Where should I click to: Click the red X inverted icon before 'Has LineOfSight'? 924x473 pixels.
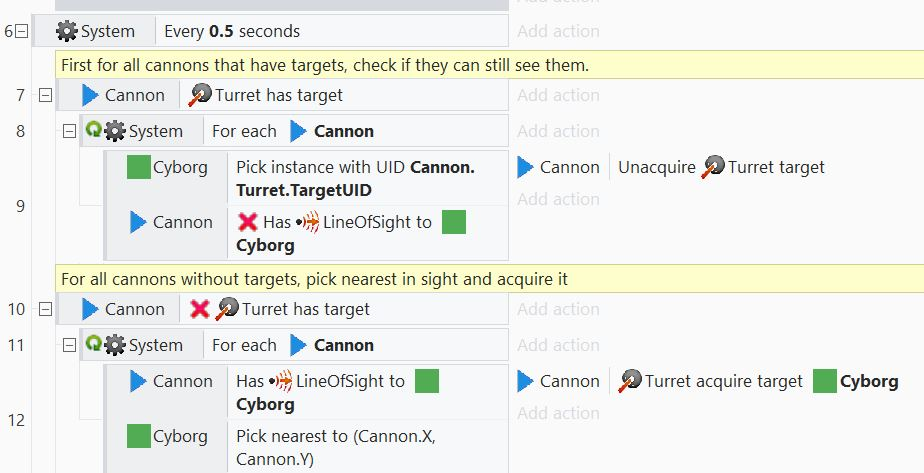(248, 222)
